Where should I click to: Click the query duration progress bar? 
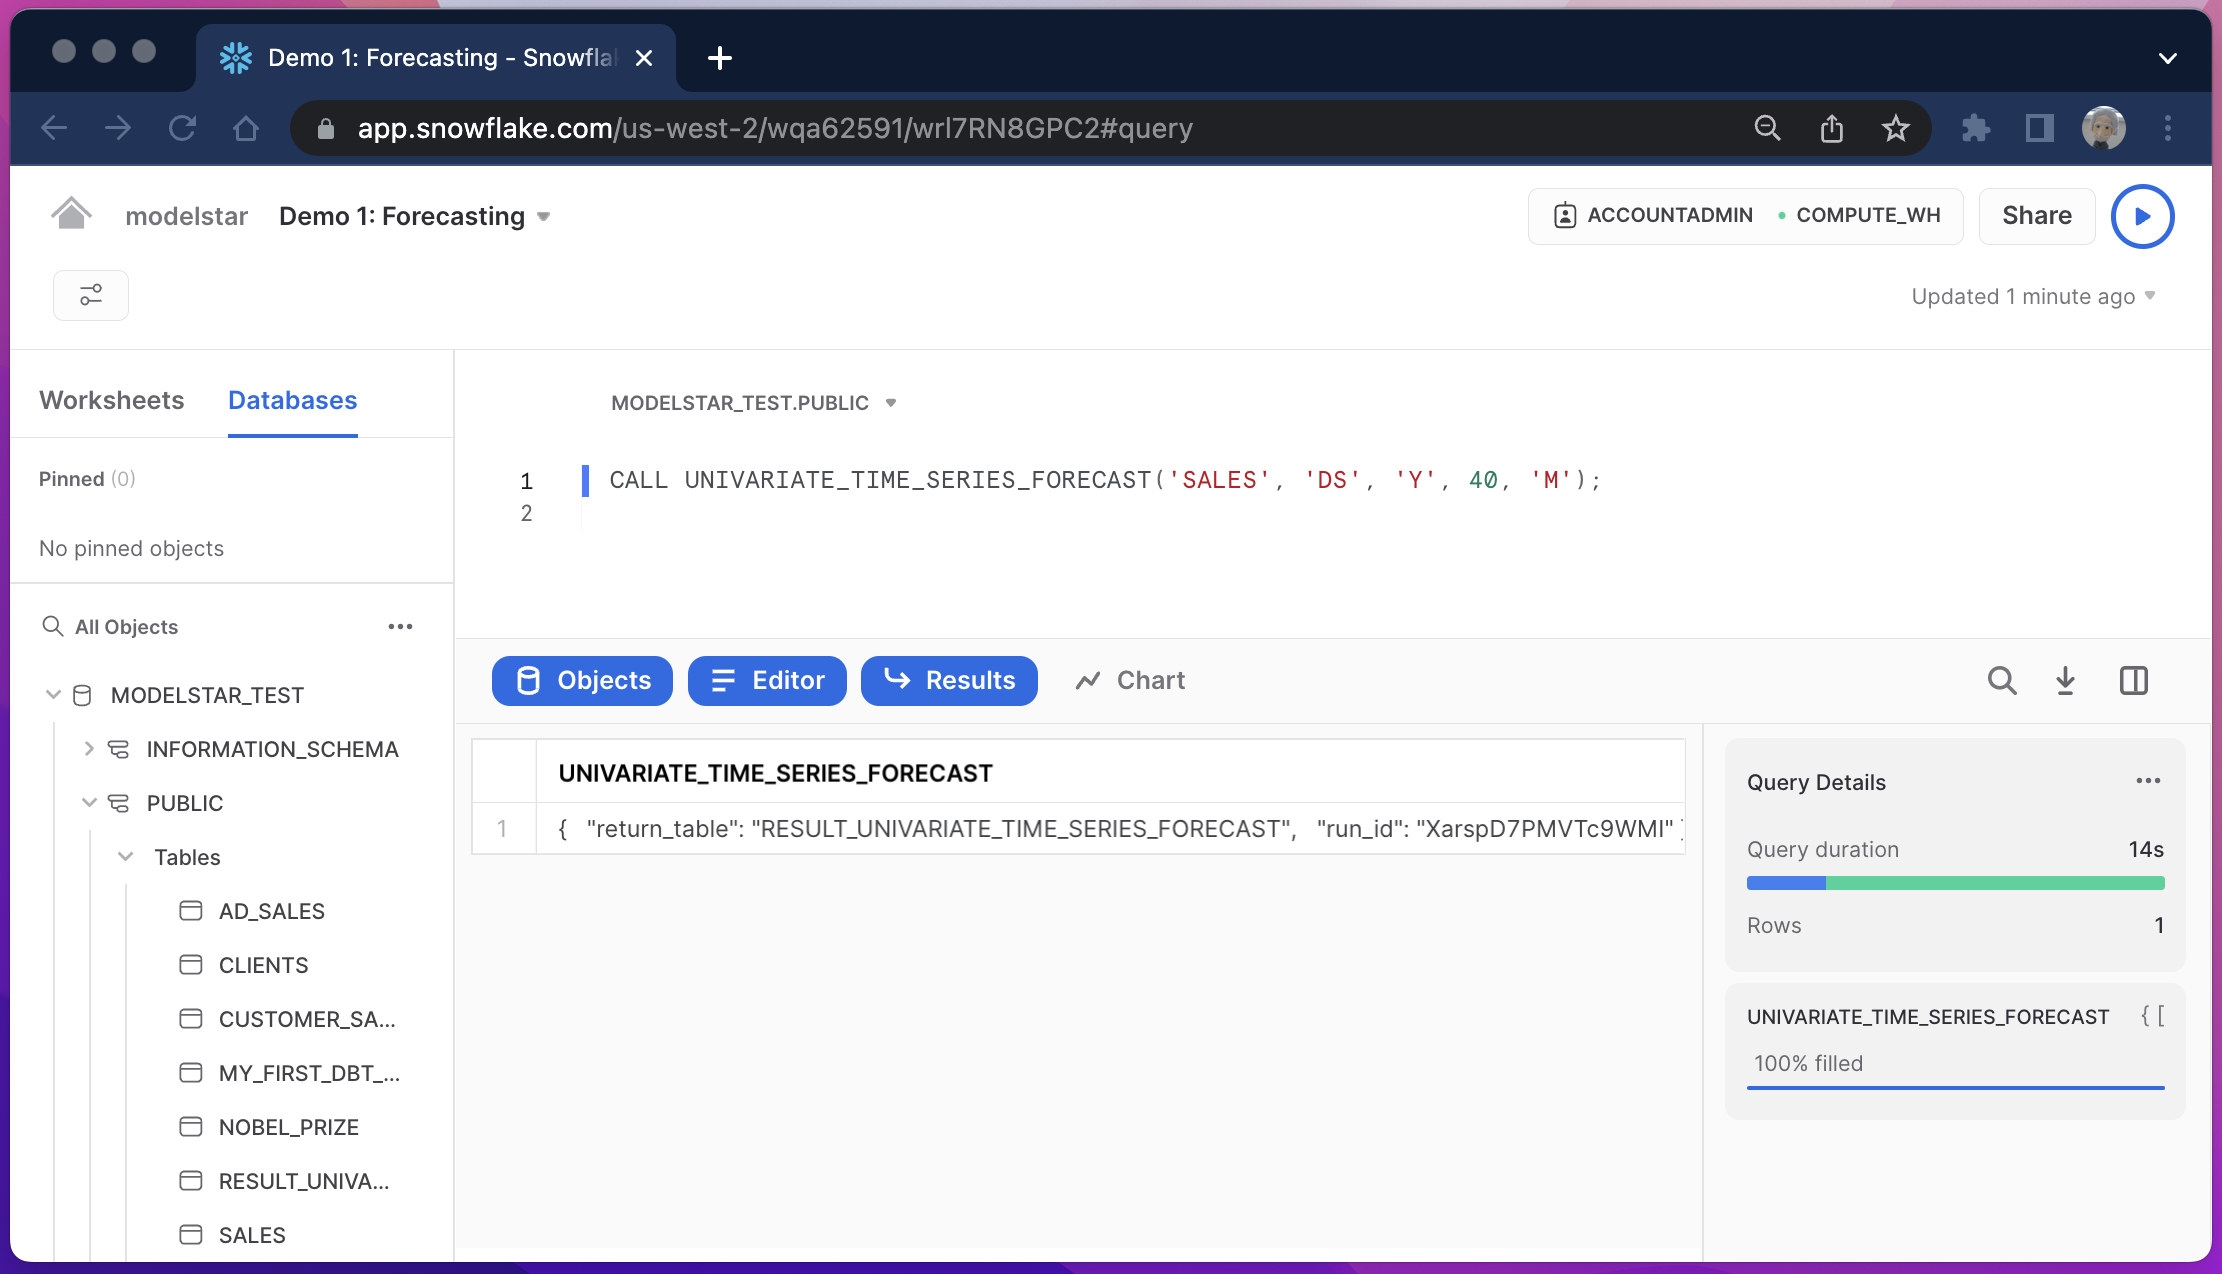(1955, 883)
